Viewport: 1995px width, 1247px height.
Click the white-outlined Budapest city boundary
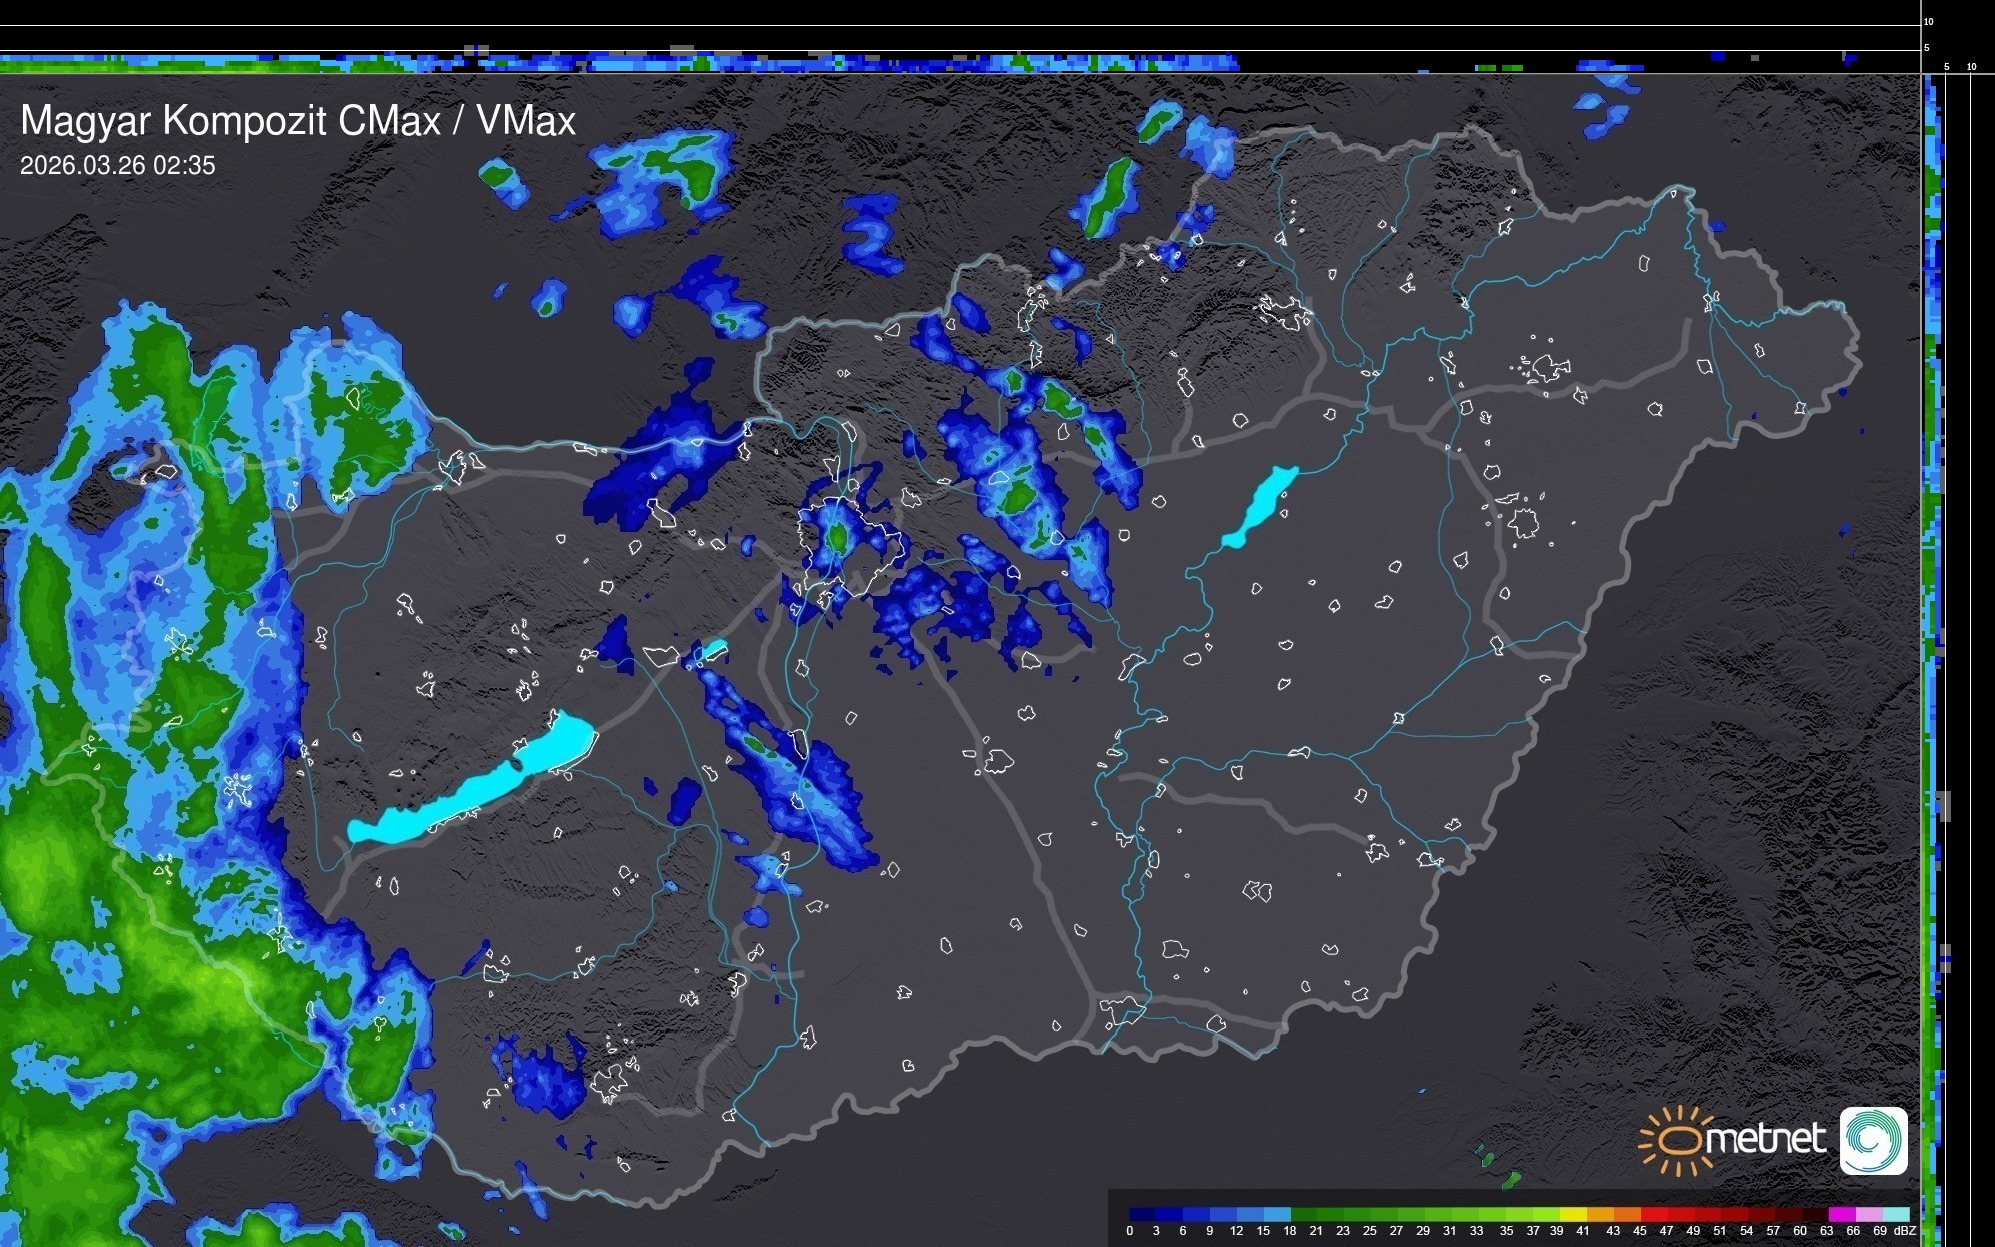tap(848, 545)
